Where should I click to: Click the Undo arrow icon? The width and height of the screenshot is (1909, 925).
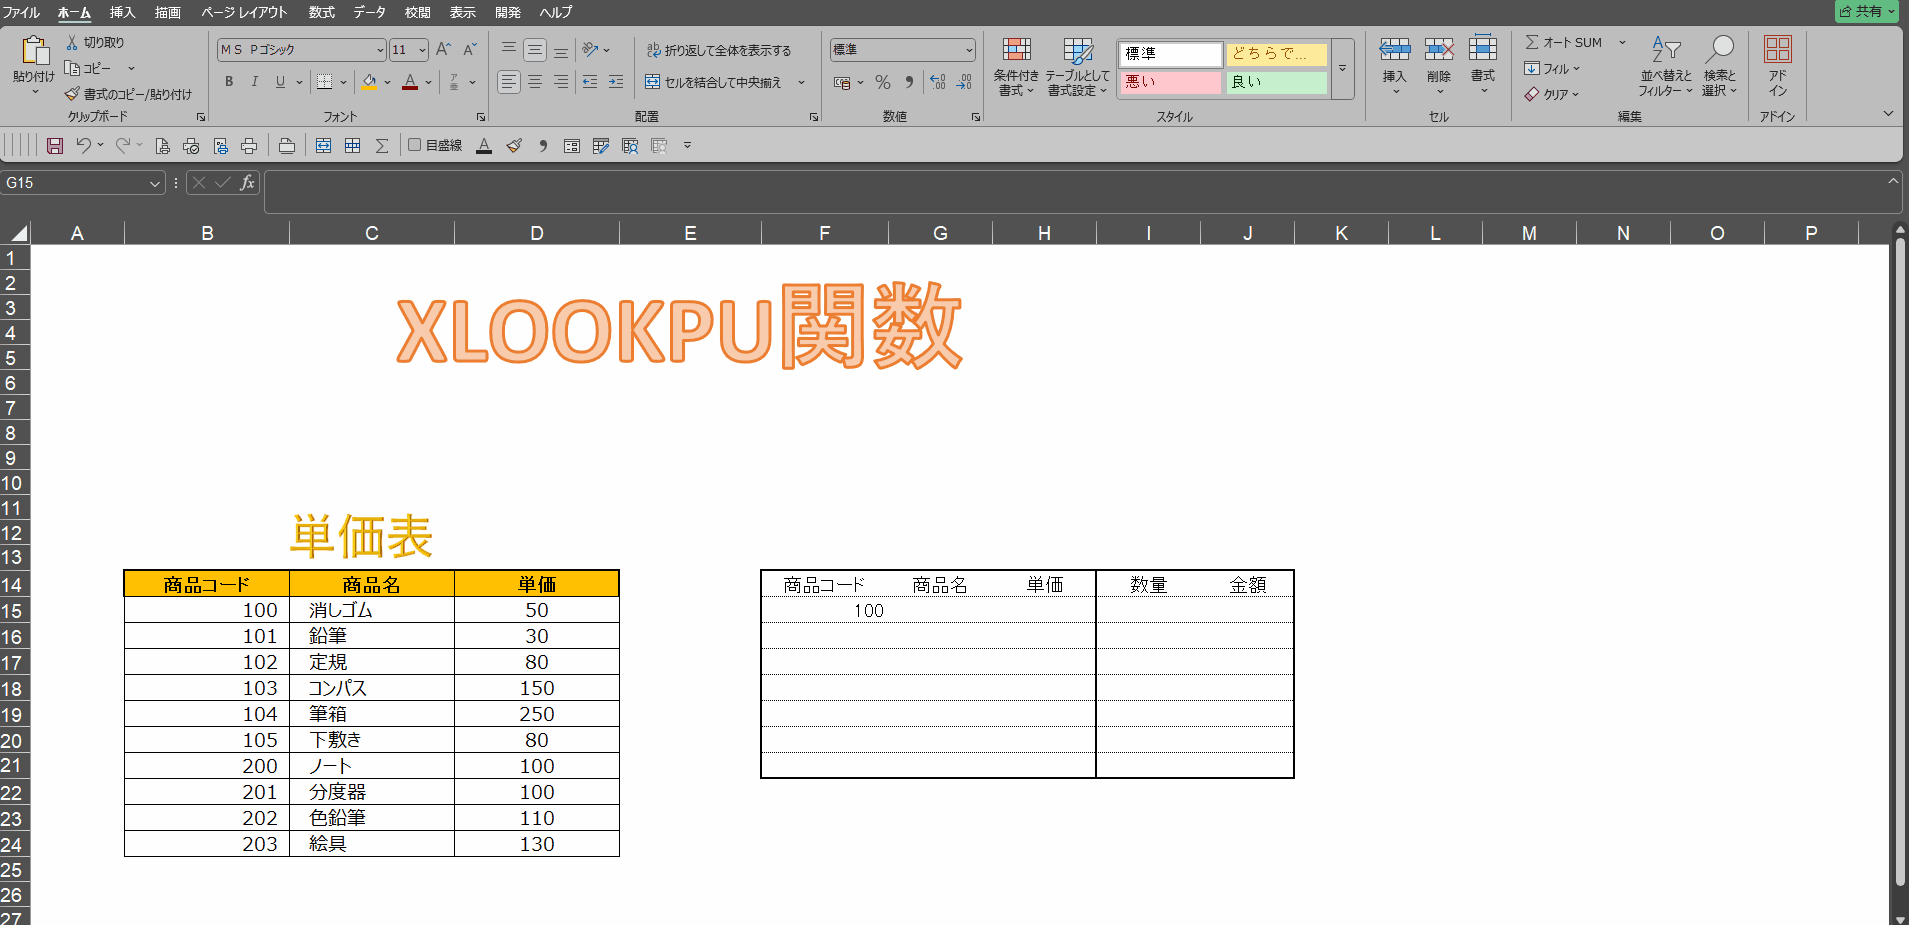pyautogui.click(x=84, y=146)
